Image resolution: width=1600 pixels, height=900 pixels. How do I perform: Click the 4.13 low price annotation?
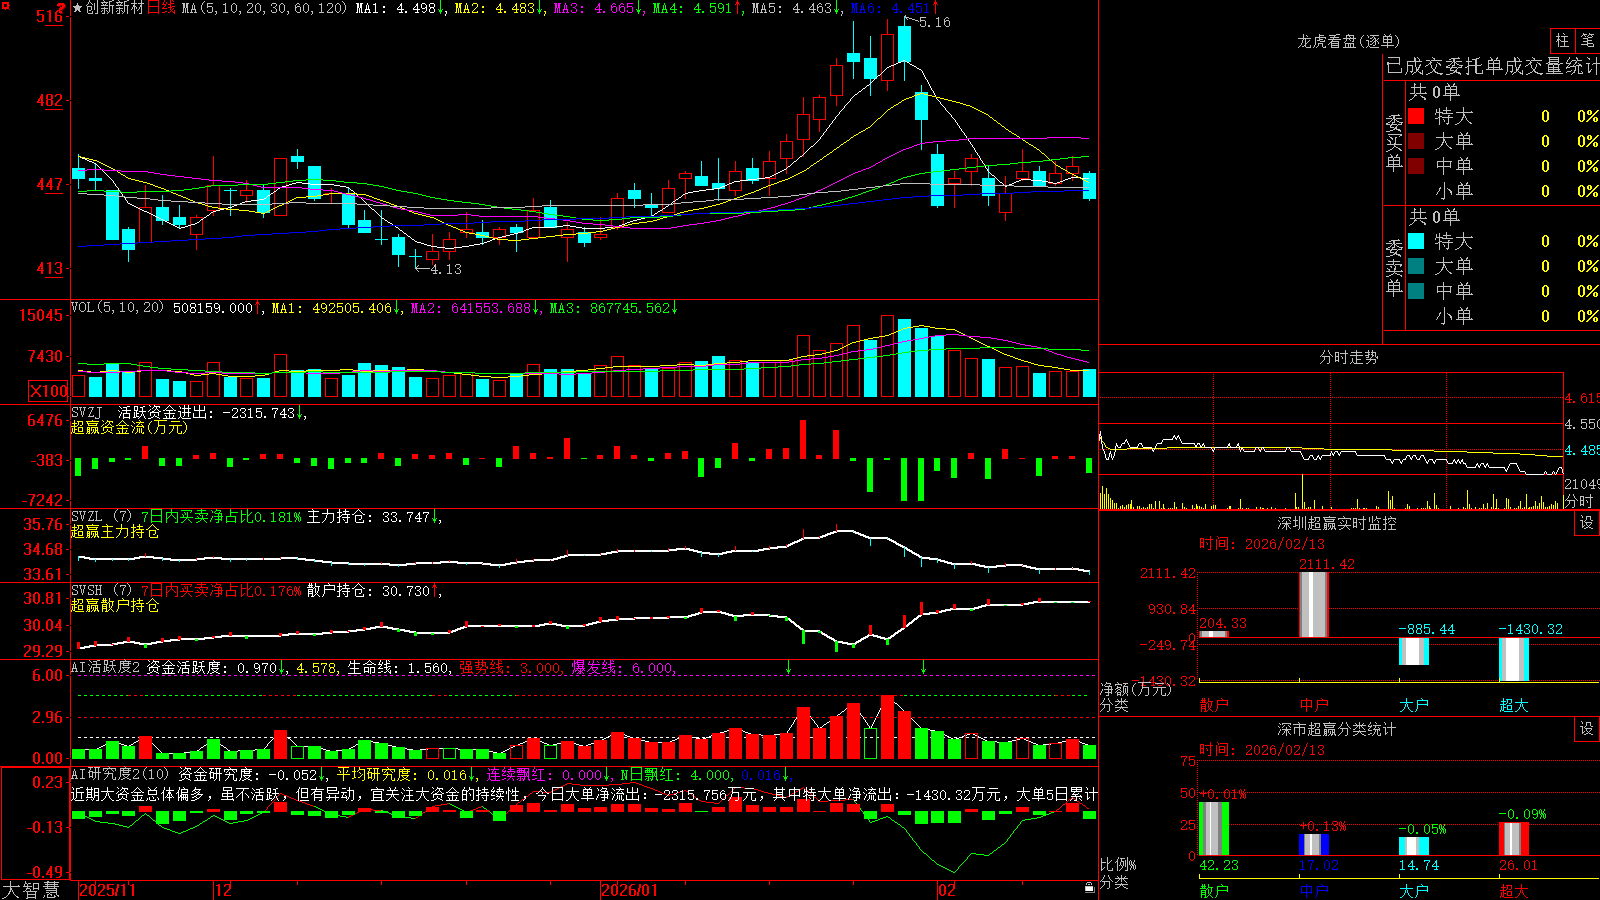click(x=446, y=269)
